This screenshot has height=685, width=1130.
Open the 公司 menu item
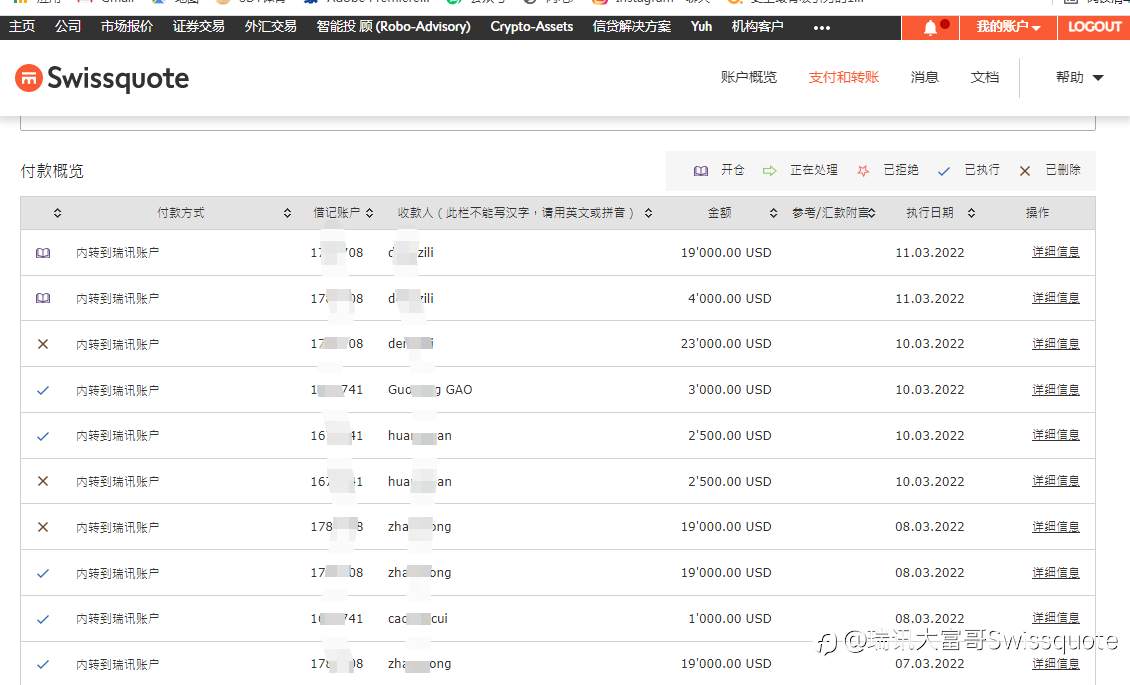click(x=68, y=27)
